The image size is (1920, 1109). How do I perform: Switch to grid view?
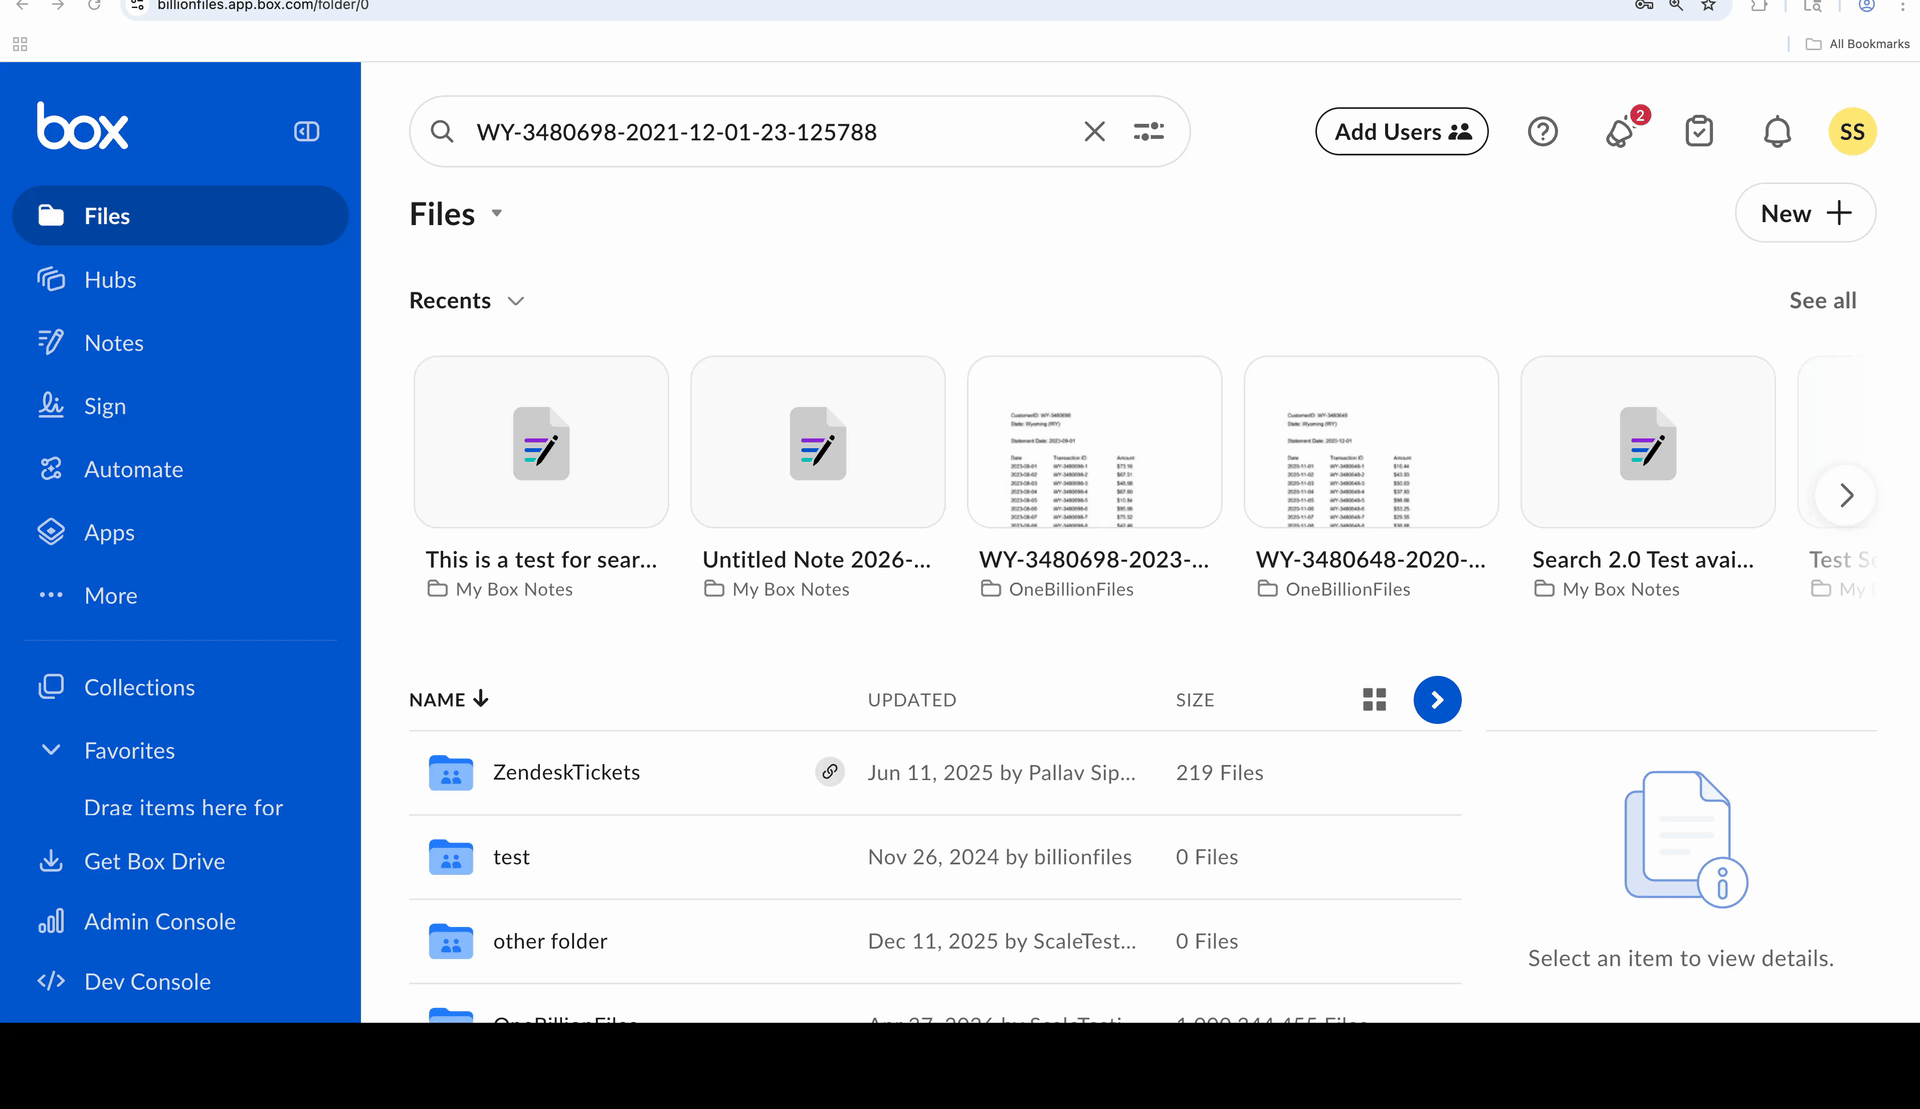point(1374,700)
